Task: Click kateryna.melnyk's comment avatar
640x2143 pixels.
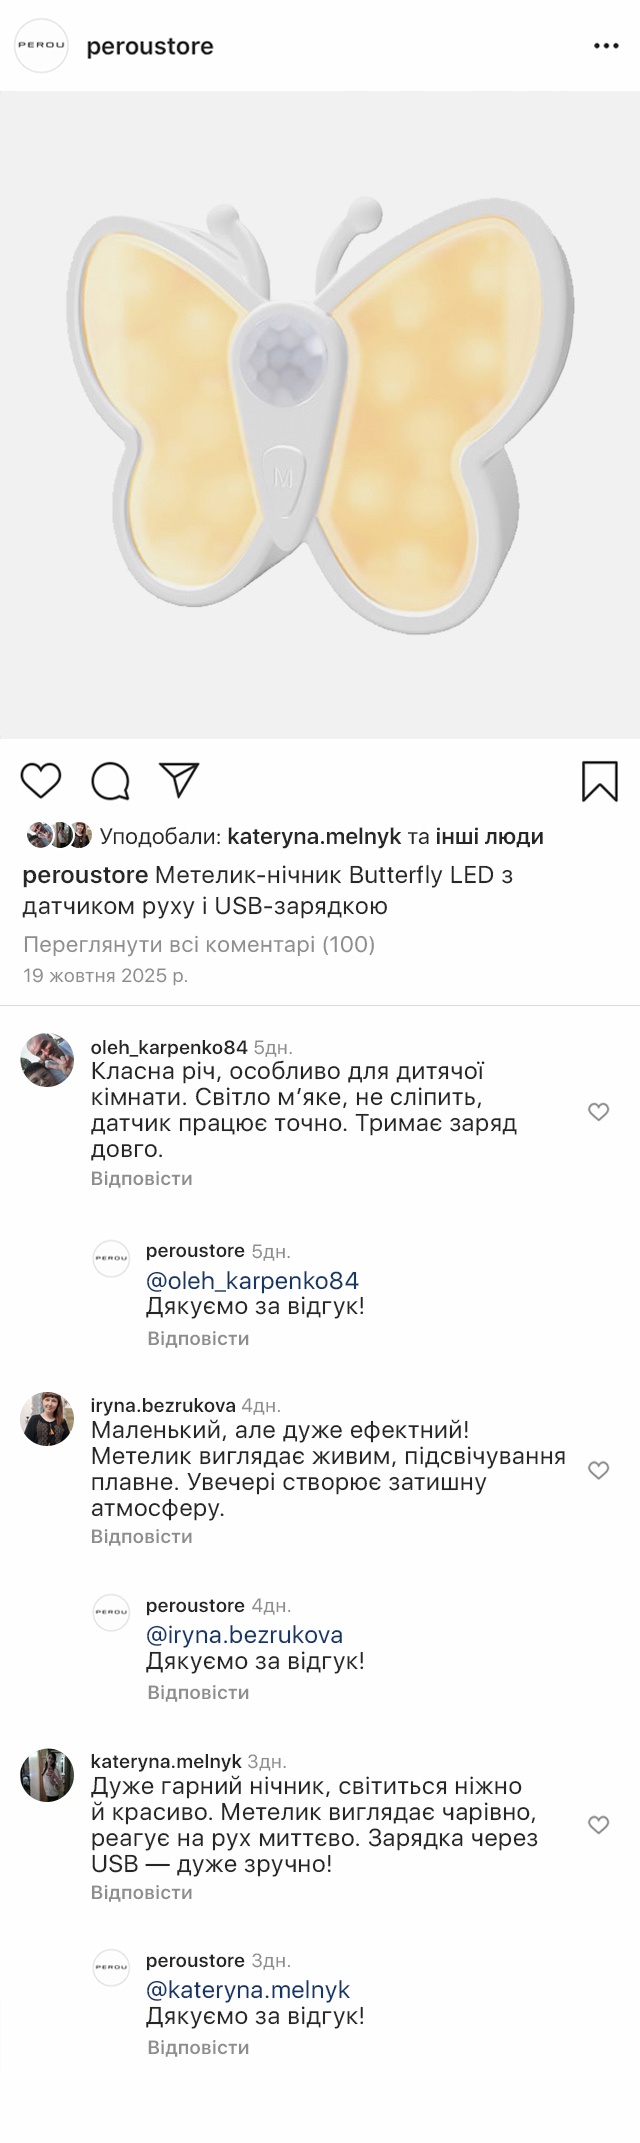Action: 47,1775
